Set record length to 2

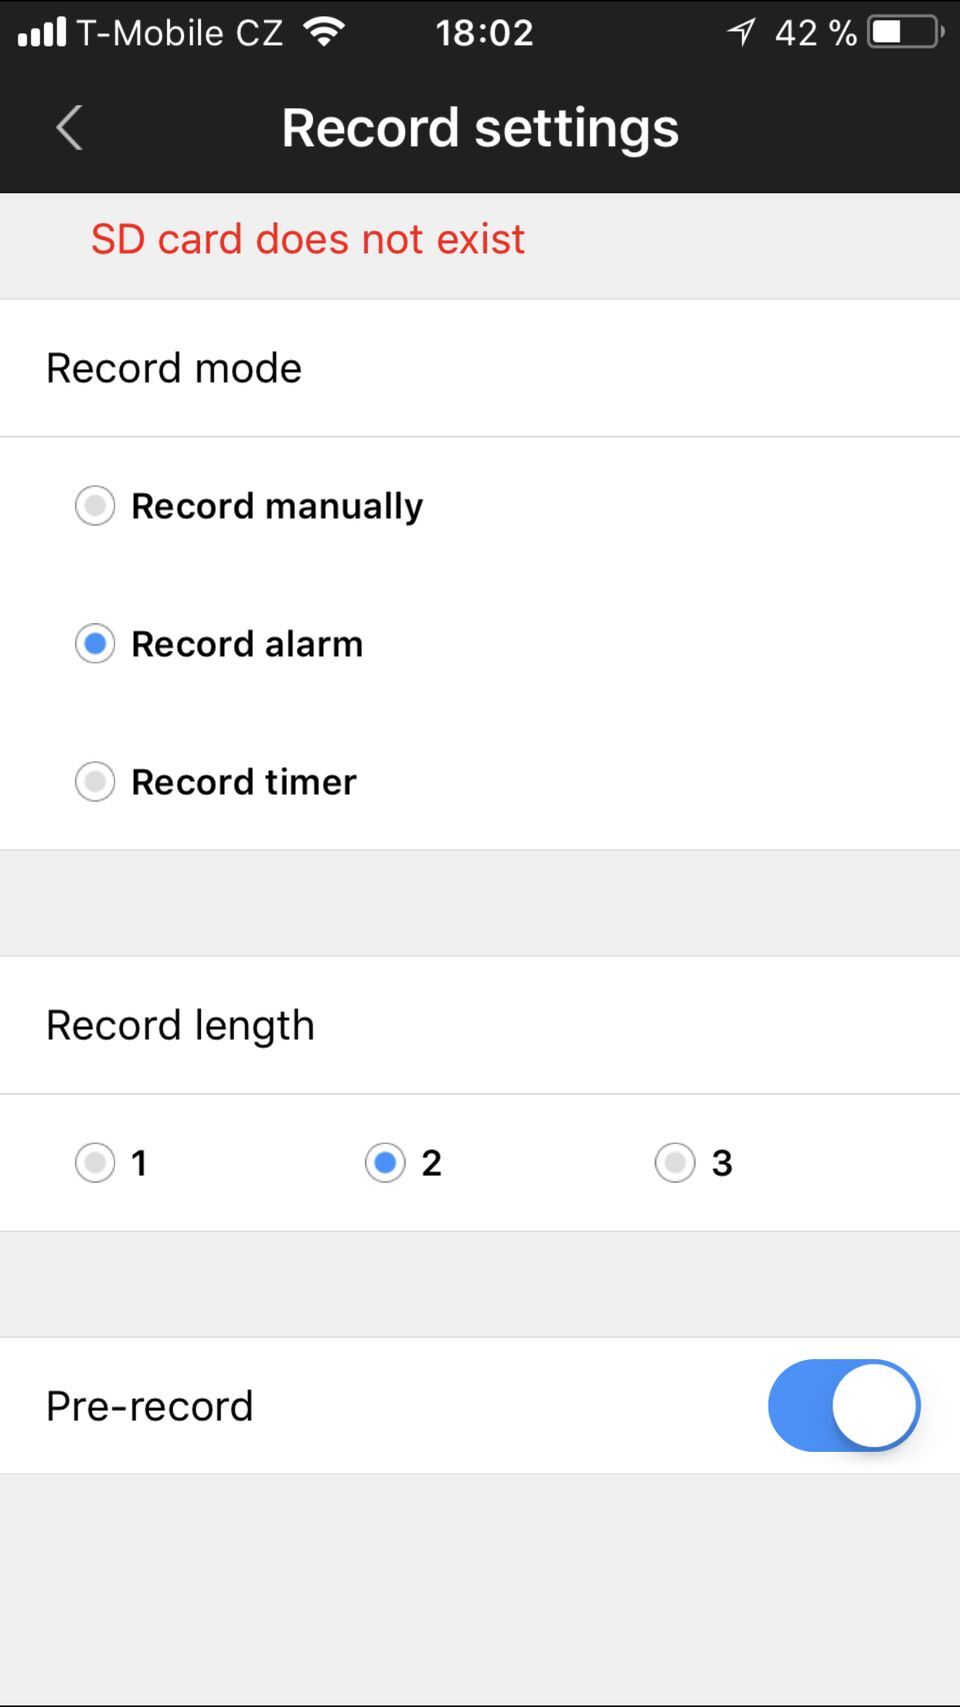point(385,1163)
